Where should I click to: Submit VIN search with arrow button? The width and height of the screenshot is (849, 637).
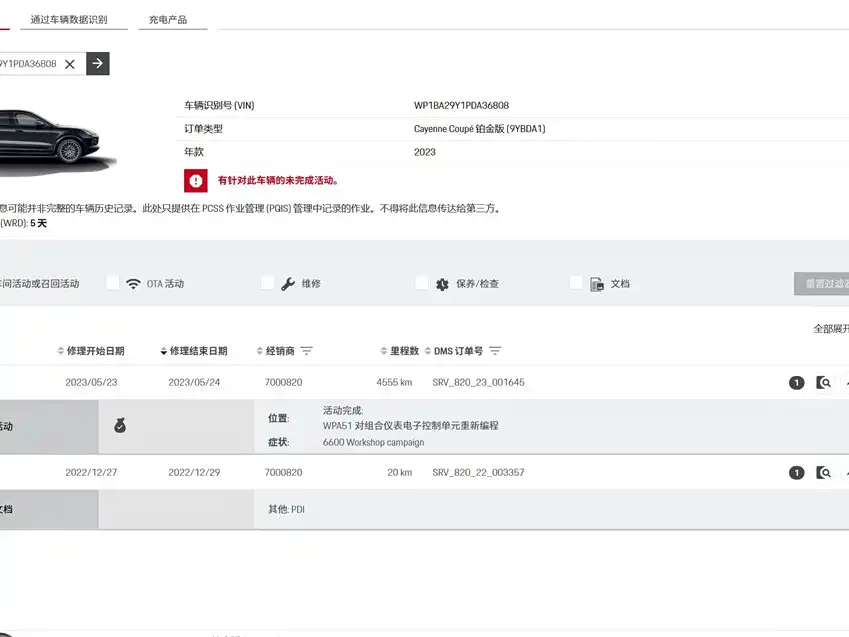[97, 63]
